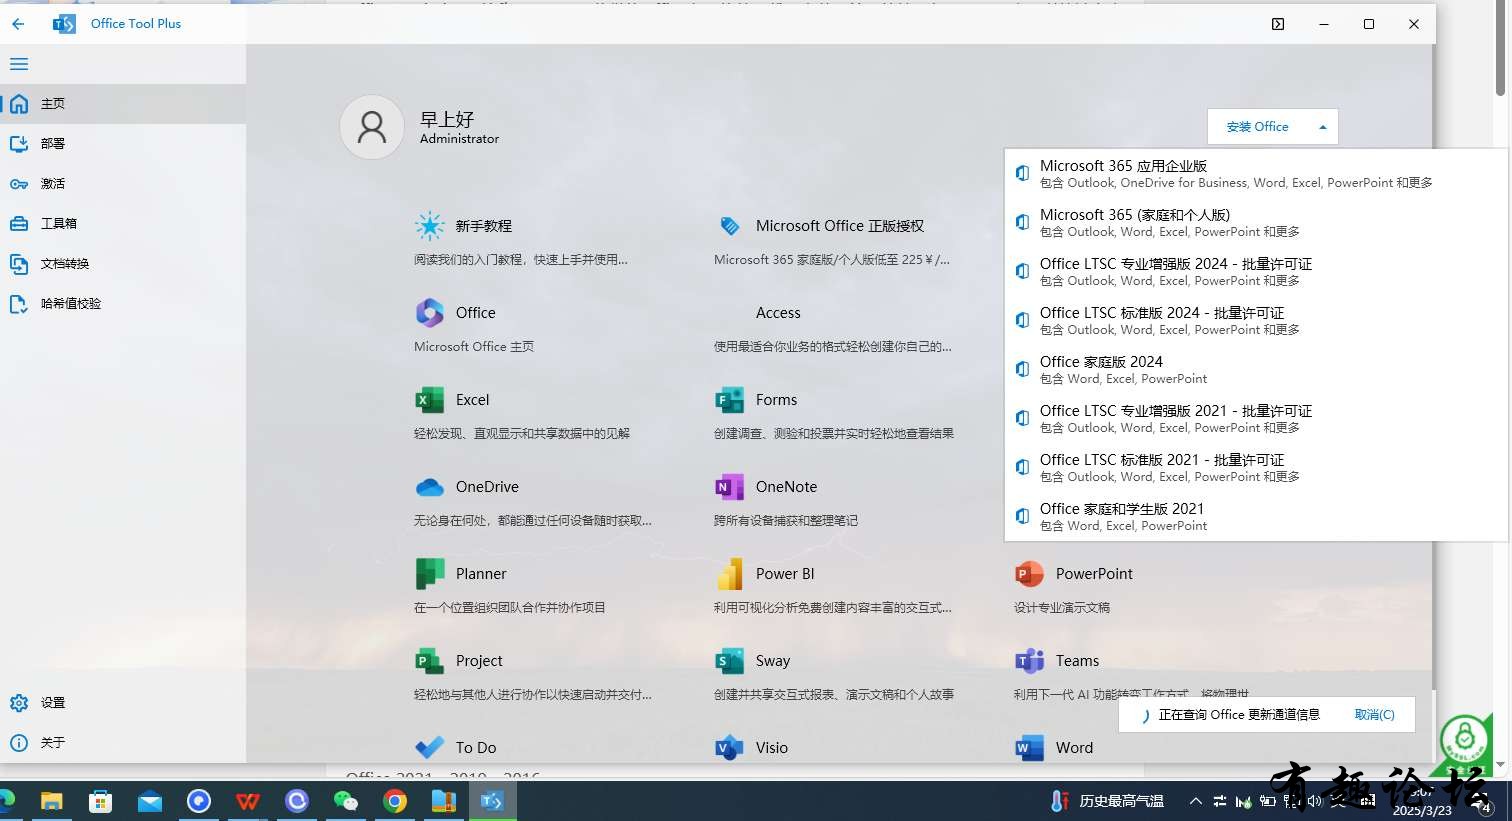Open 哈希值校验 hash check in sidebar
1512x821 pixels.
pyautogui.click(x=123, y=304)
